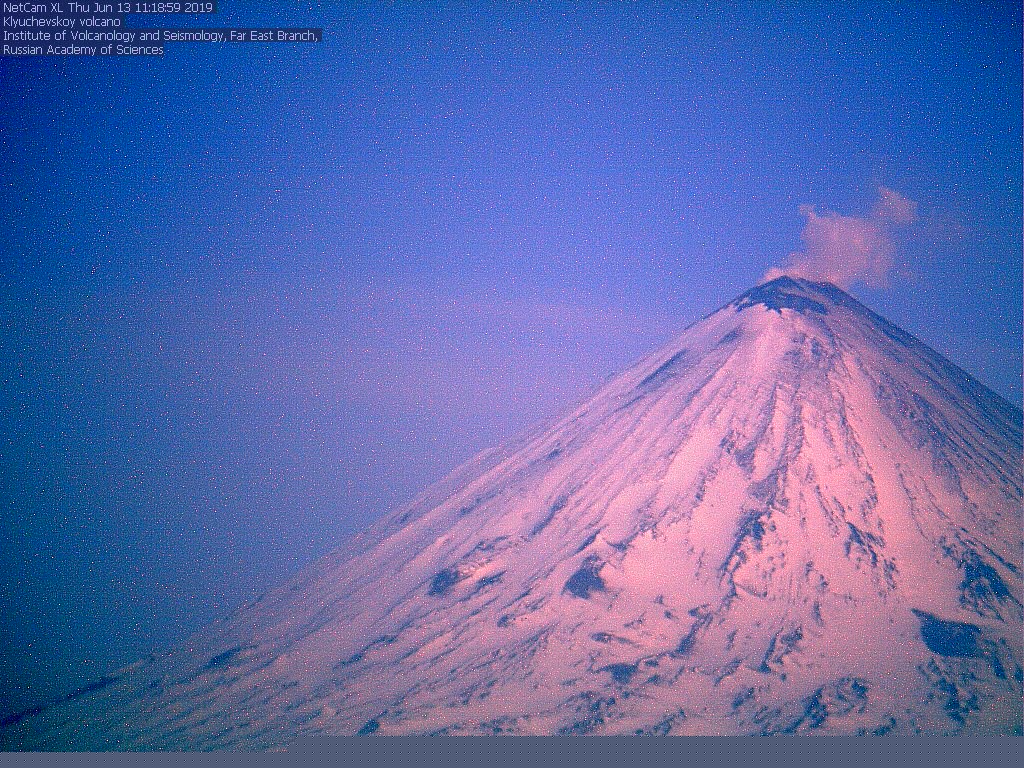Click the 'Institute of Volcanology and Seismology' line
1024x768 pixels.
point(161,36)
